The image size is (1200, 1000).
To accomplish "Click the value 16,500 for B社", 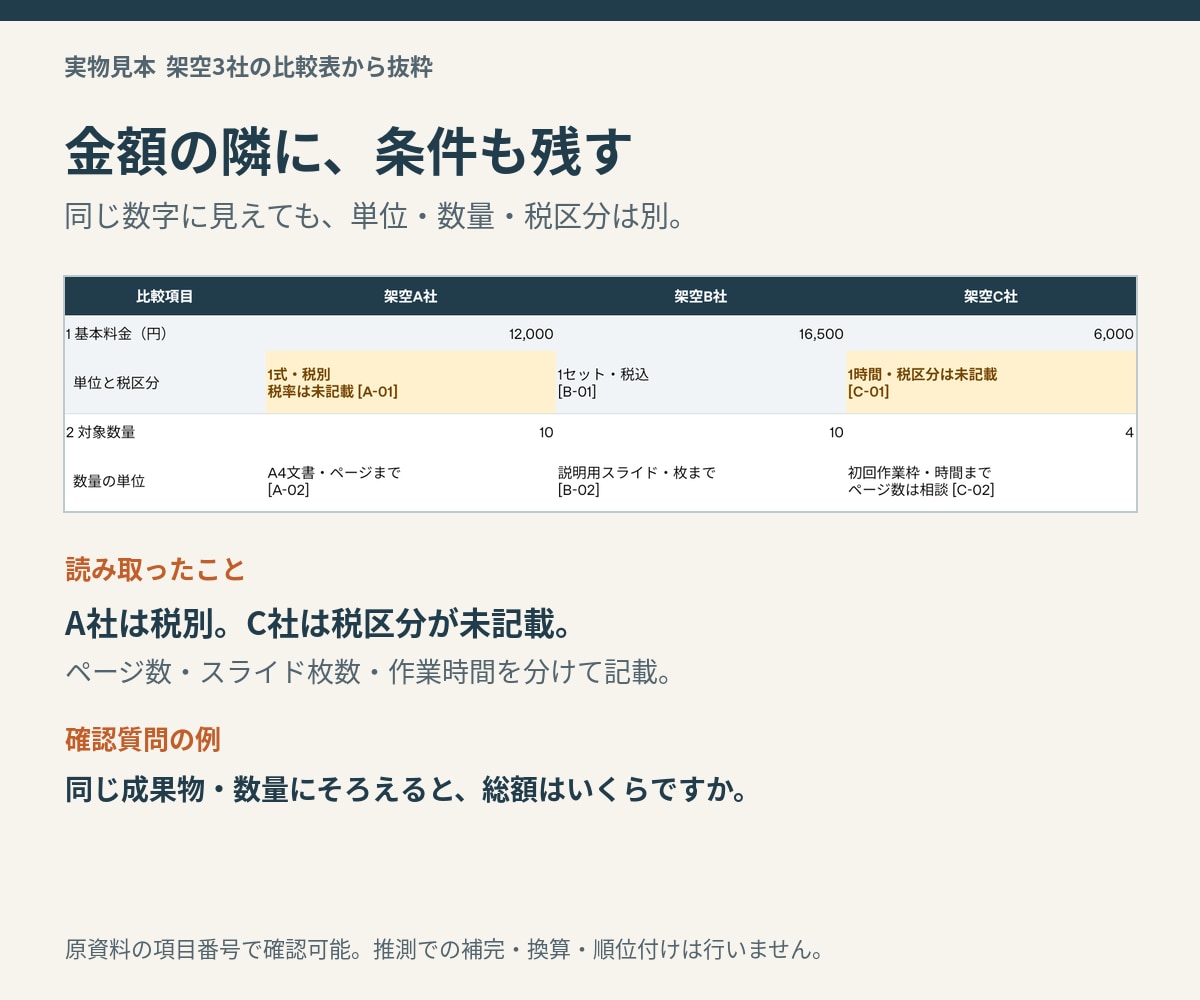I will coord(821,334).
